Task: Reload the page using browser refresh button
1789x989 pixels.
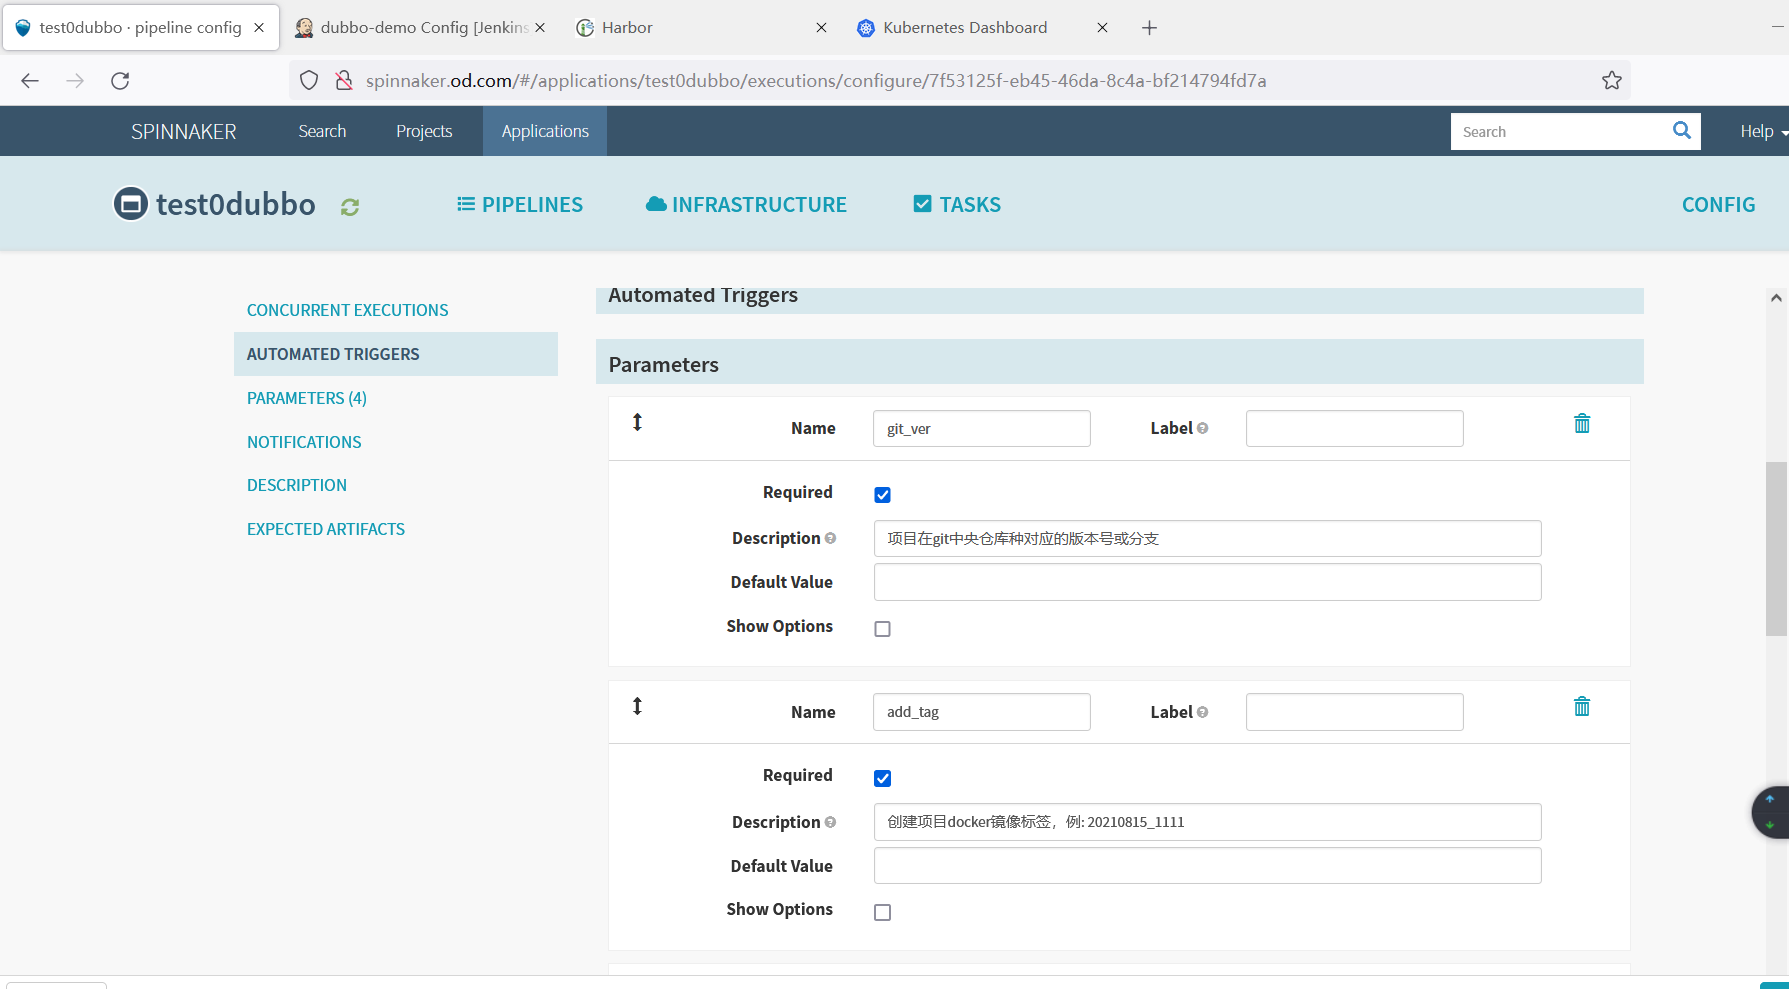Action: (x=120, y=81)
